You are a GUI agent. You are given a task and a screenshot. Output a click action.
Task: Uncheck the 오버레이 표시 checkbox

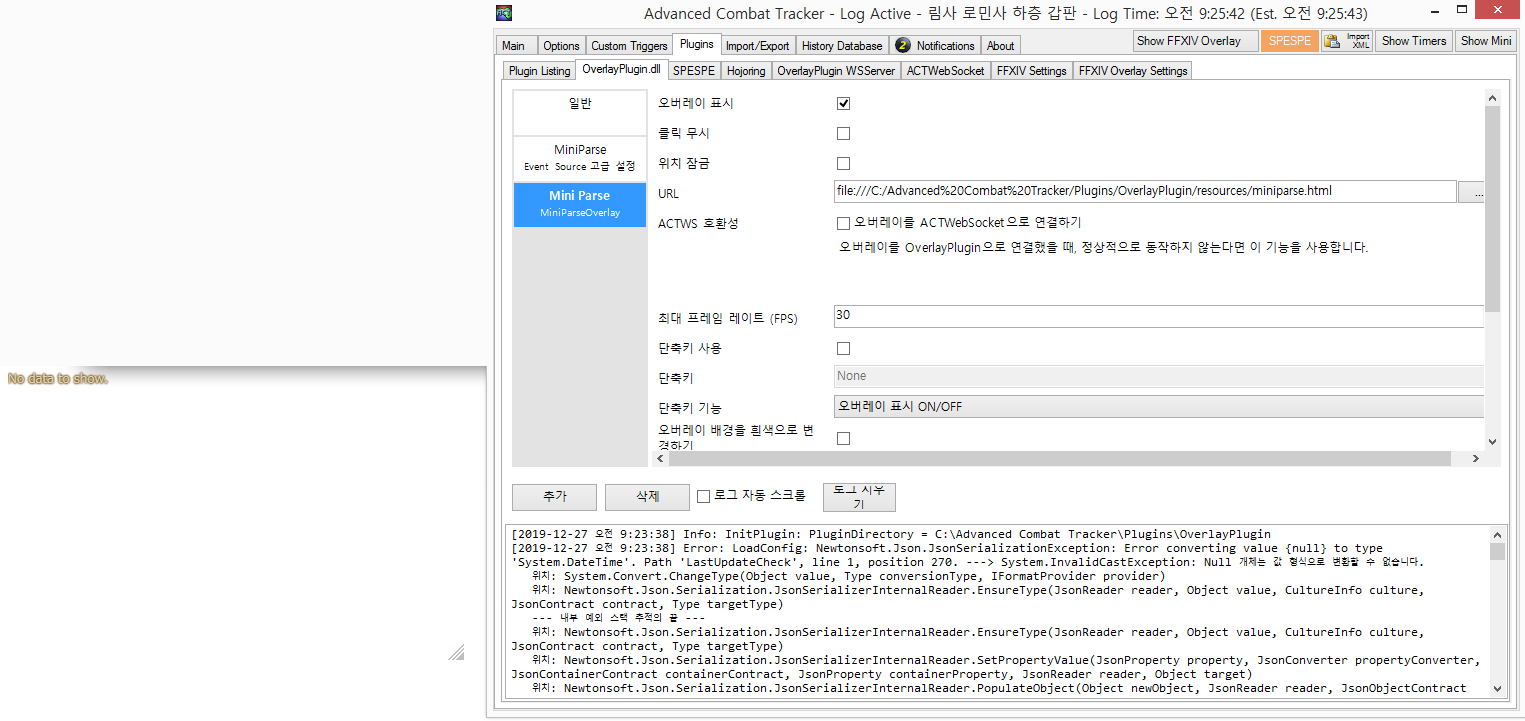(x=843, y=103)
